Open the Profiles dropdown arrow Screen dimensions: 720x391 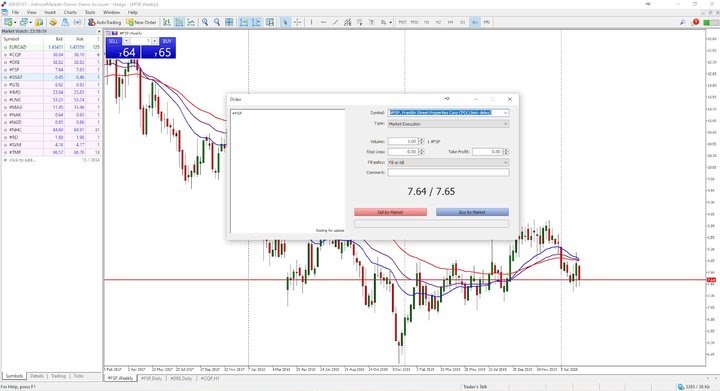[x=30, y=22]
